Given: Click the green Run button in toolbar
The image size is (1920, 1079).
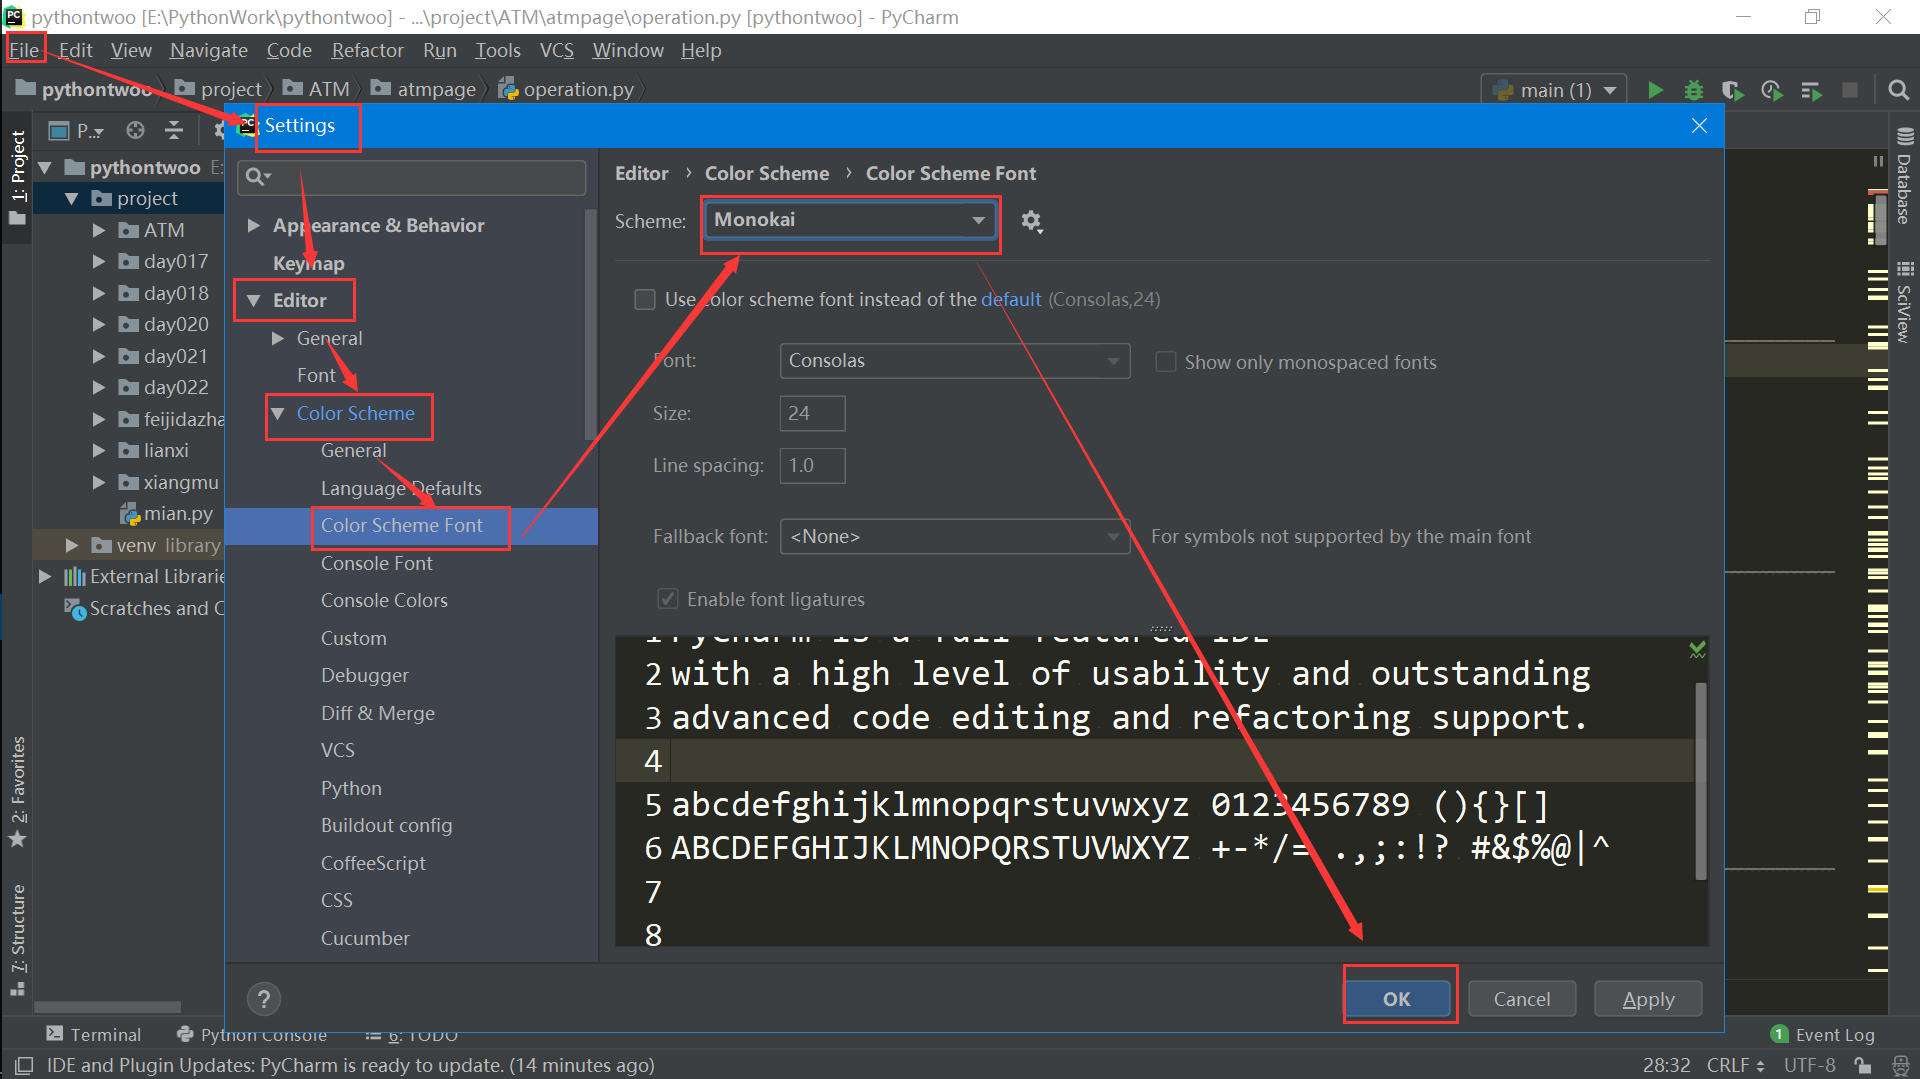Looking at the screenshot, I should [1655, 90].
